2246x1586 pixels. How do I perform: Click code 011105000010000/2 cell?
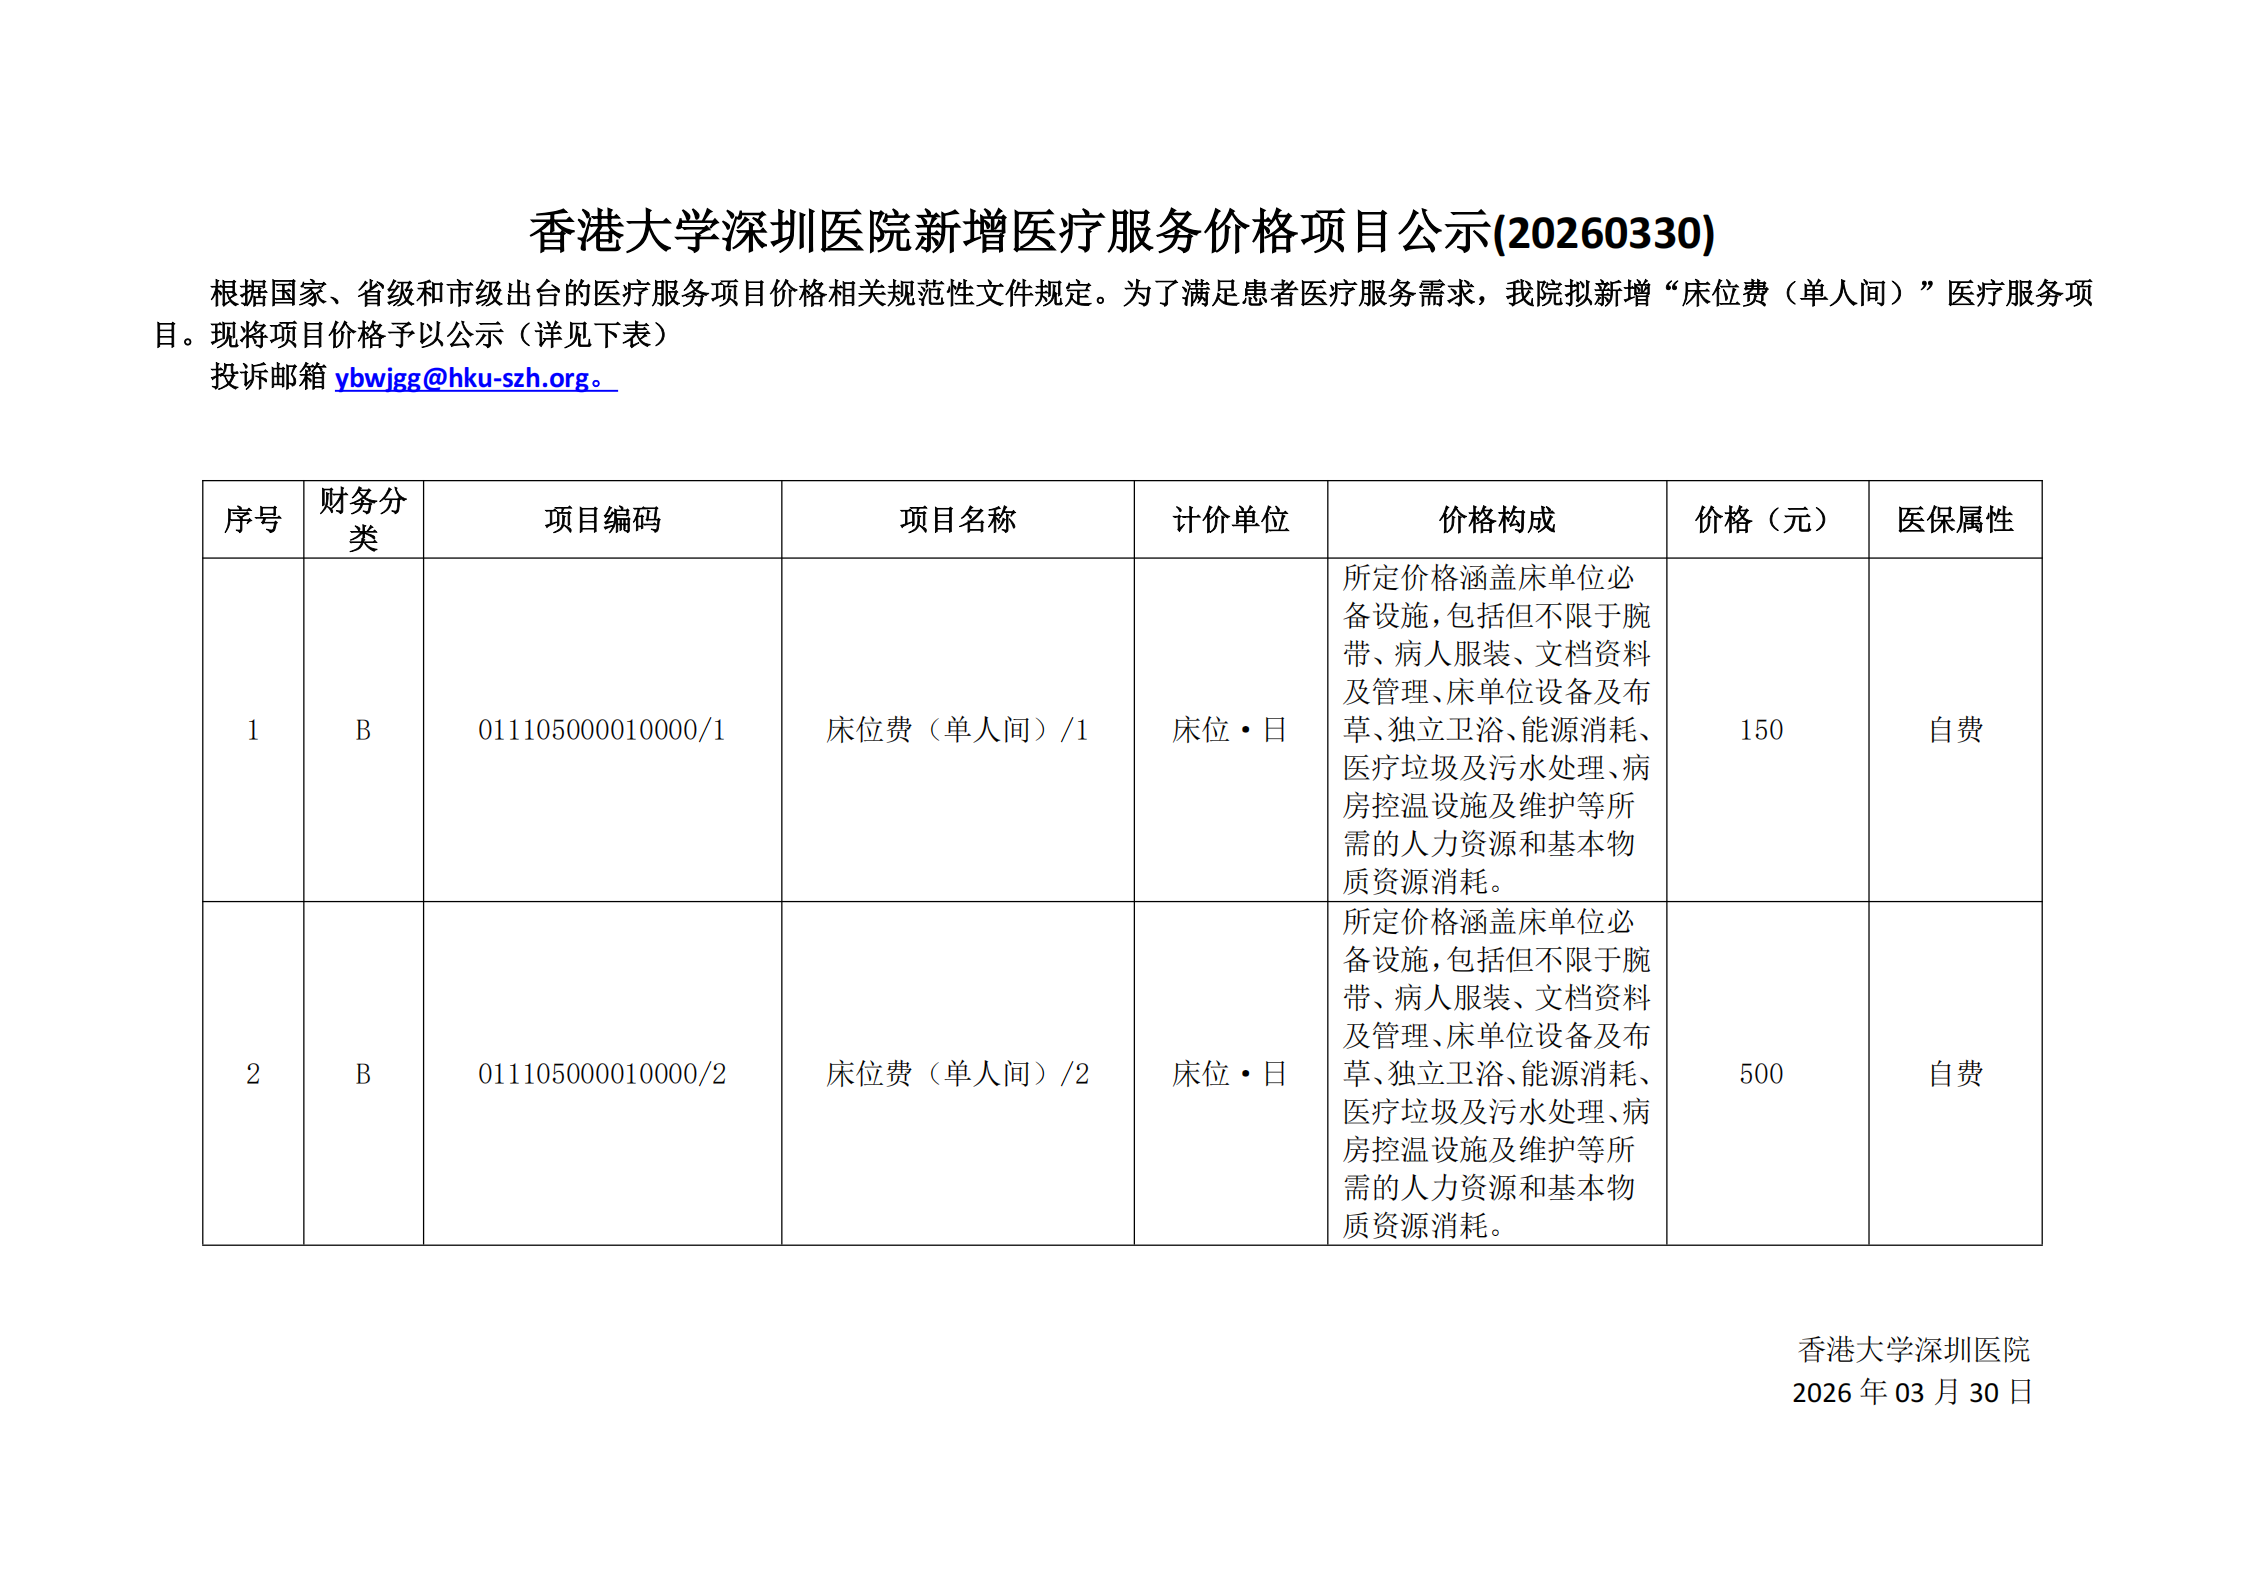coord(602,1074)
